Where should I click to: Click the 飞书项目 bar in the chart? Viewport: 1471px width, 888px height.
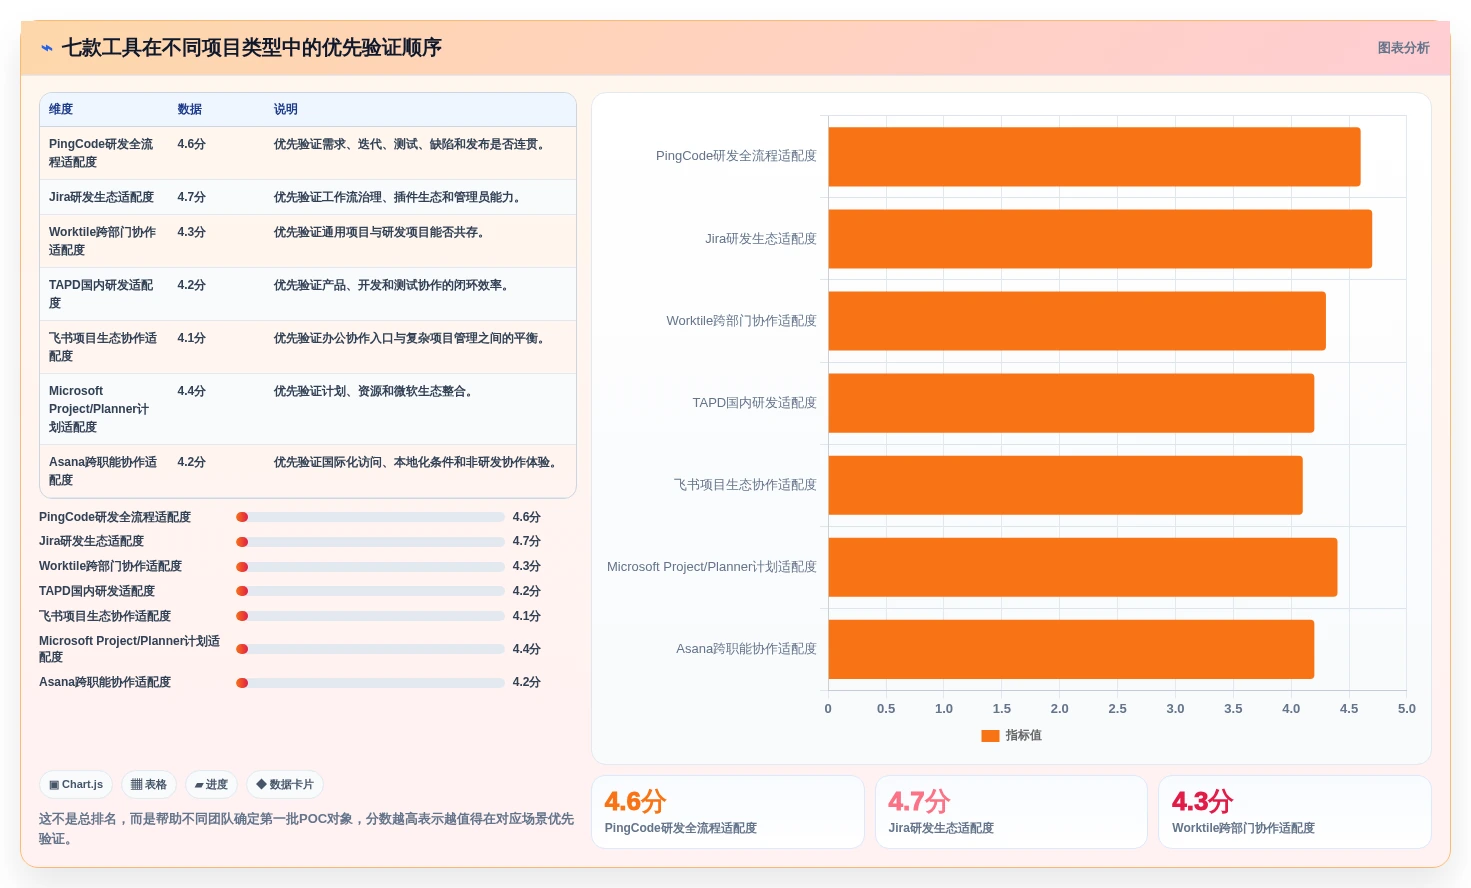click(x=1065, y=485)
